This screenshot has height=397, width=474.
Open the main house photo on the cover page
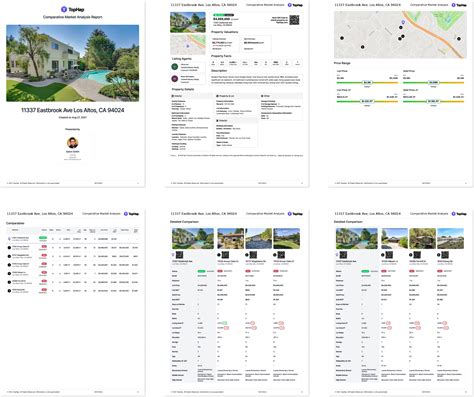tap(73, 63)
